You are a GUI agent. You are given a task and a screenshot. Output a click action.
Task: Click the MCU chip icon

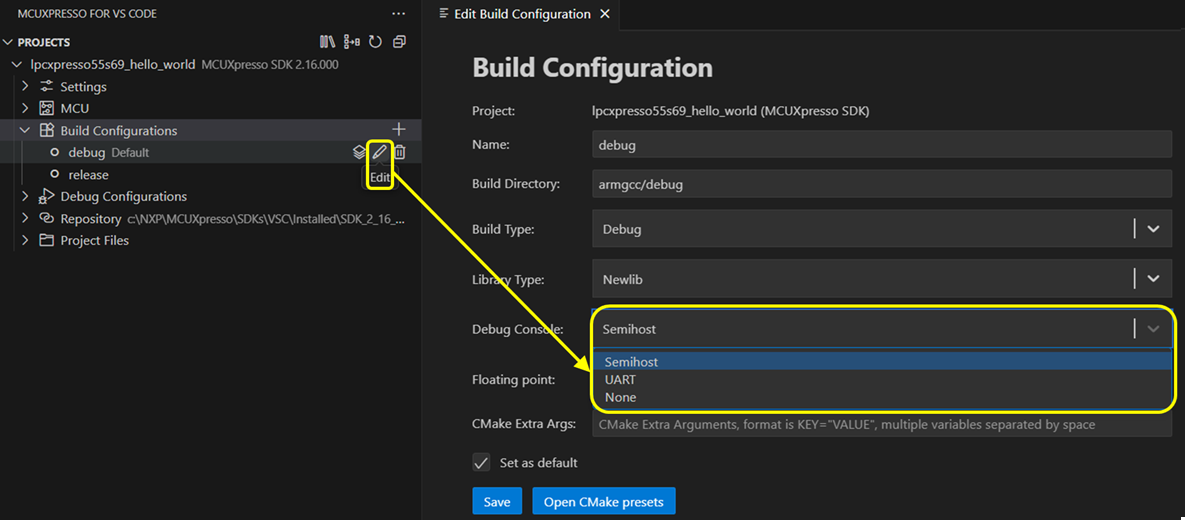(x=47, y=108)
